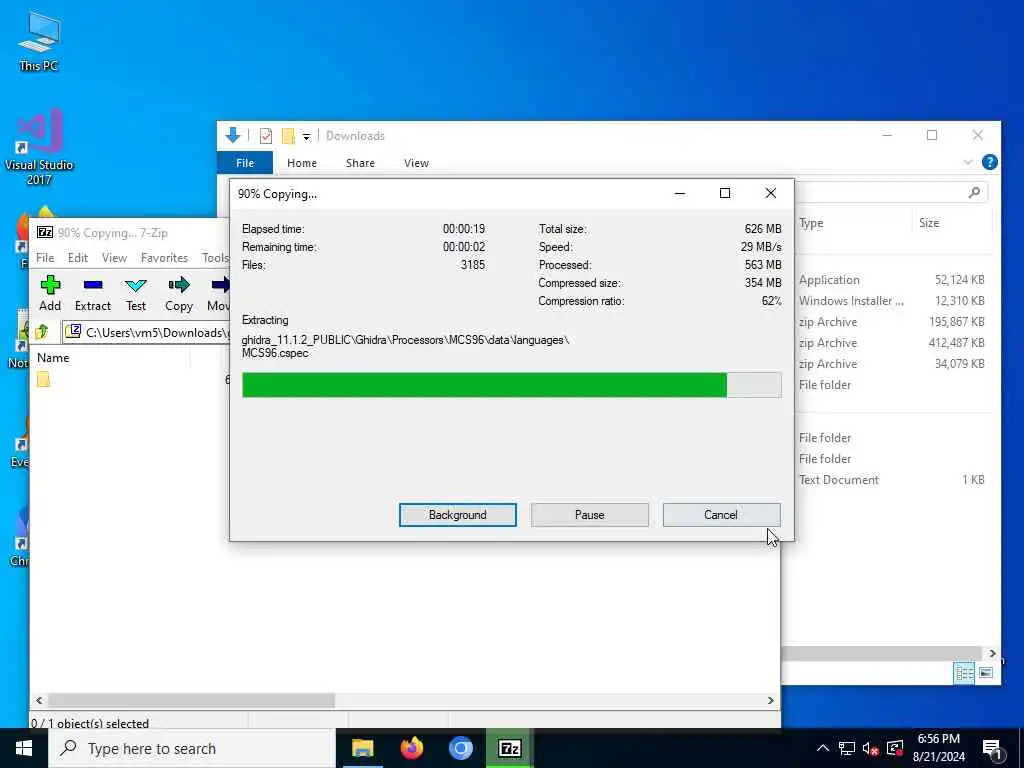Screen dimensions: 1024x768
Task: Click the Downloads search field
Action: pos(891,192)
